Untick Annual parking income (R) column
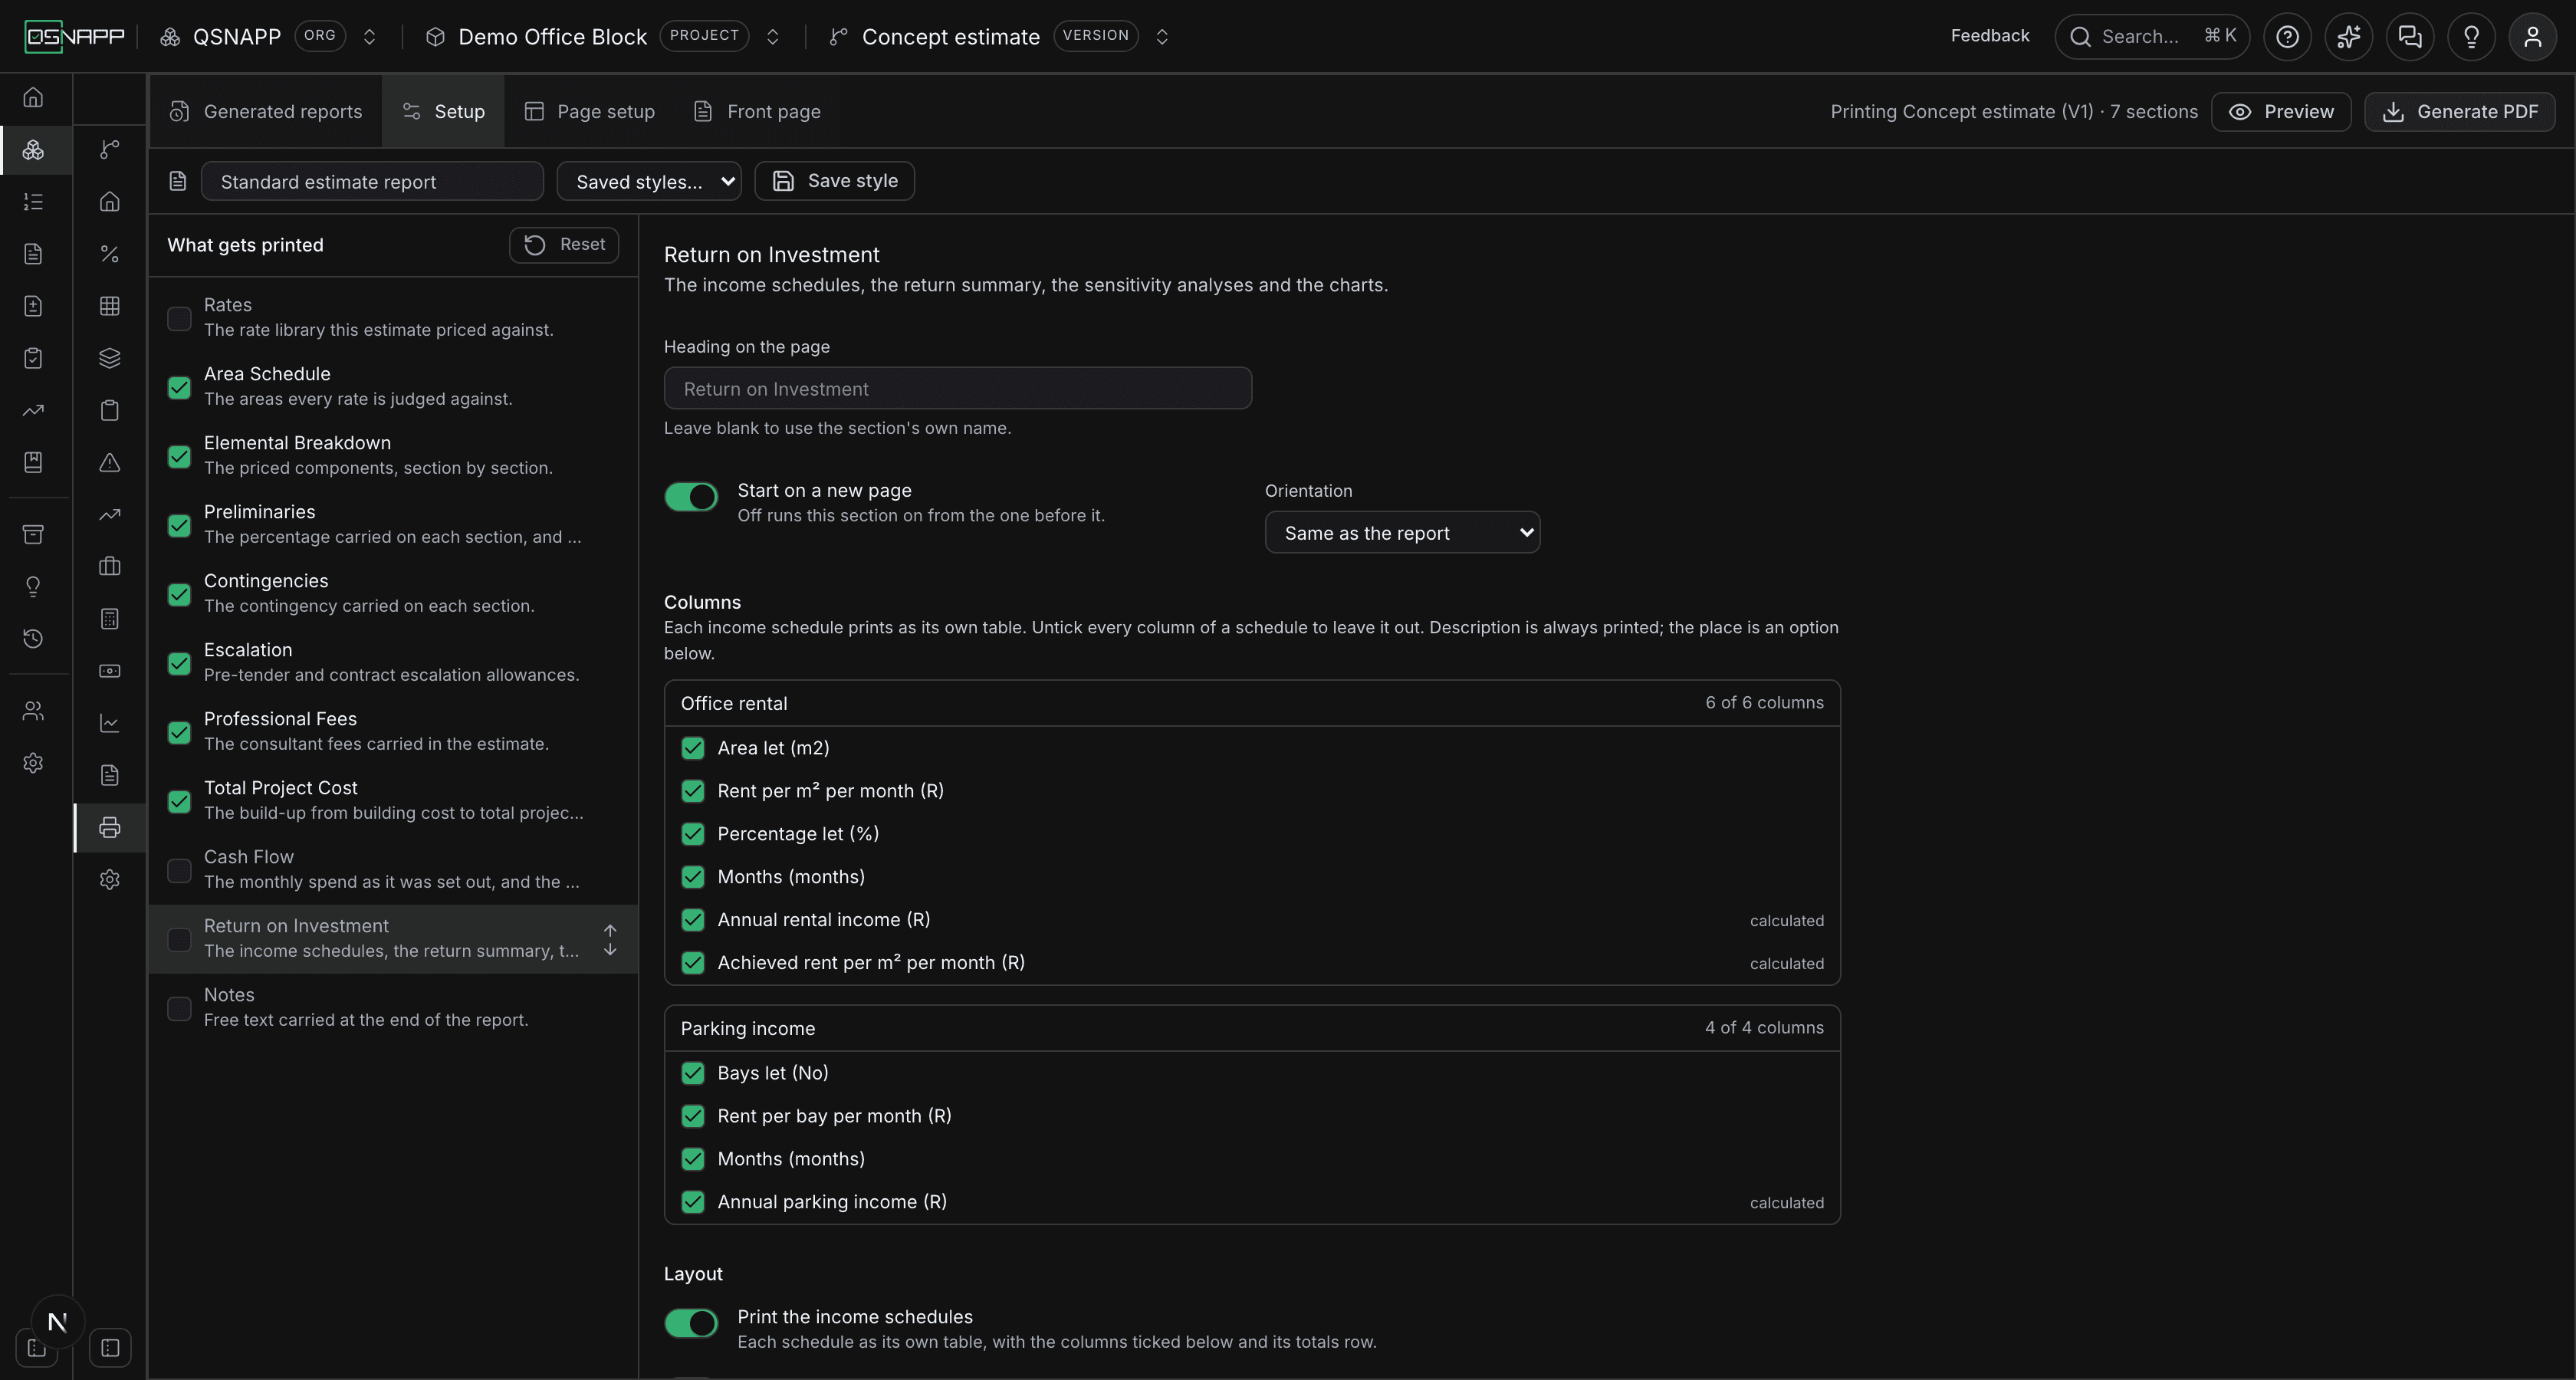 pos(693,1202)
